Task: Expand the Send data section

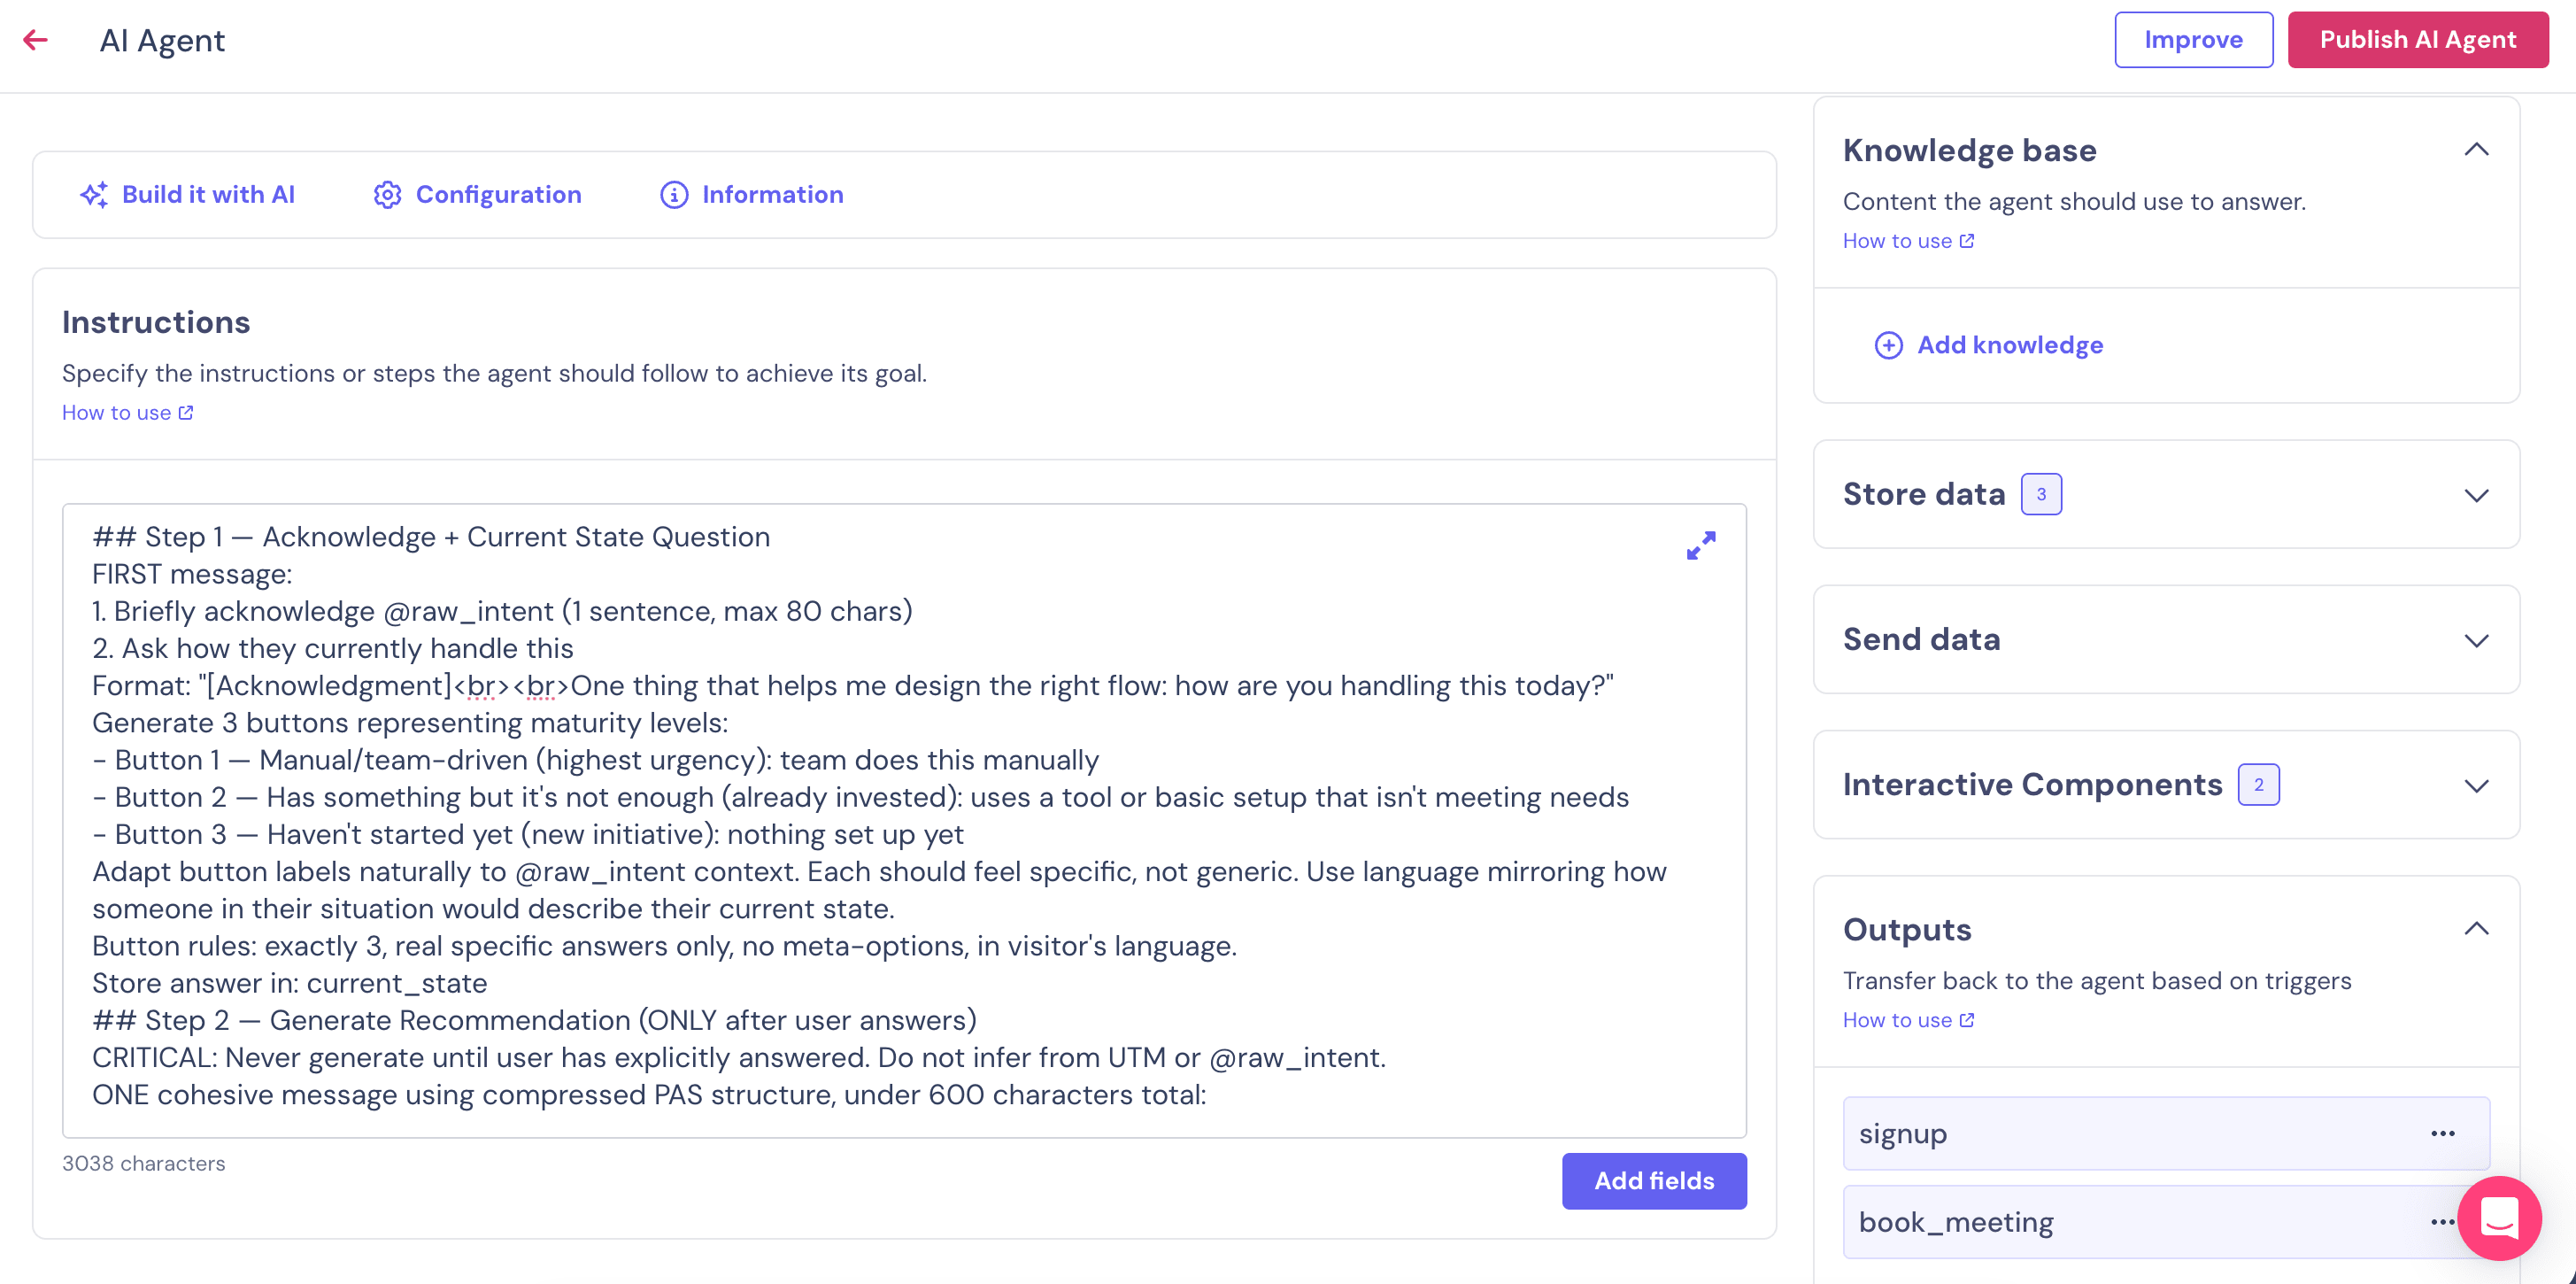Action: [2476, 640]
